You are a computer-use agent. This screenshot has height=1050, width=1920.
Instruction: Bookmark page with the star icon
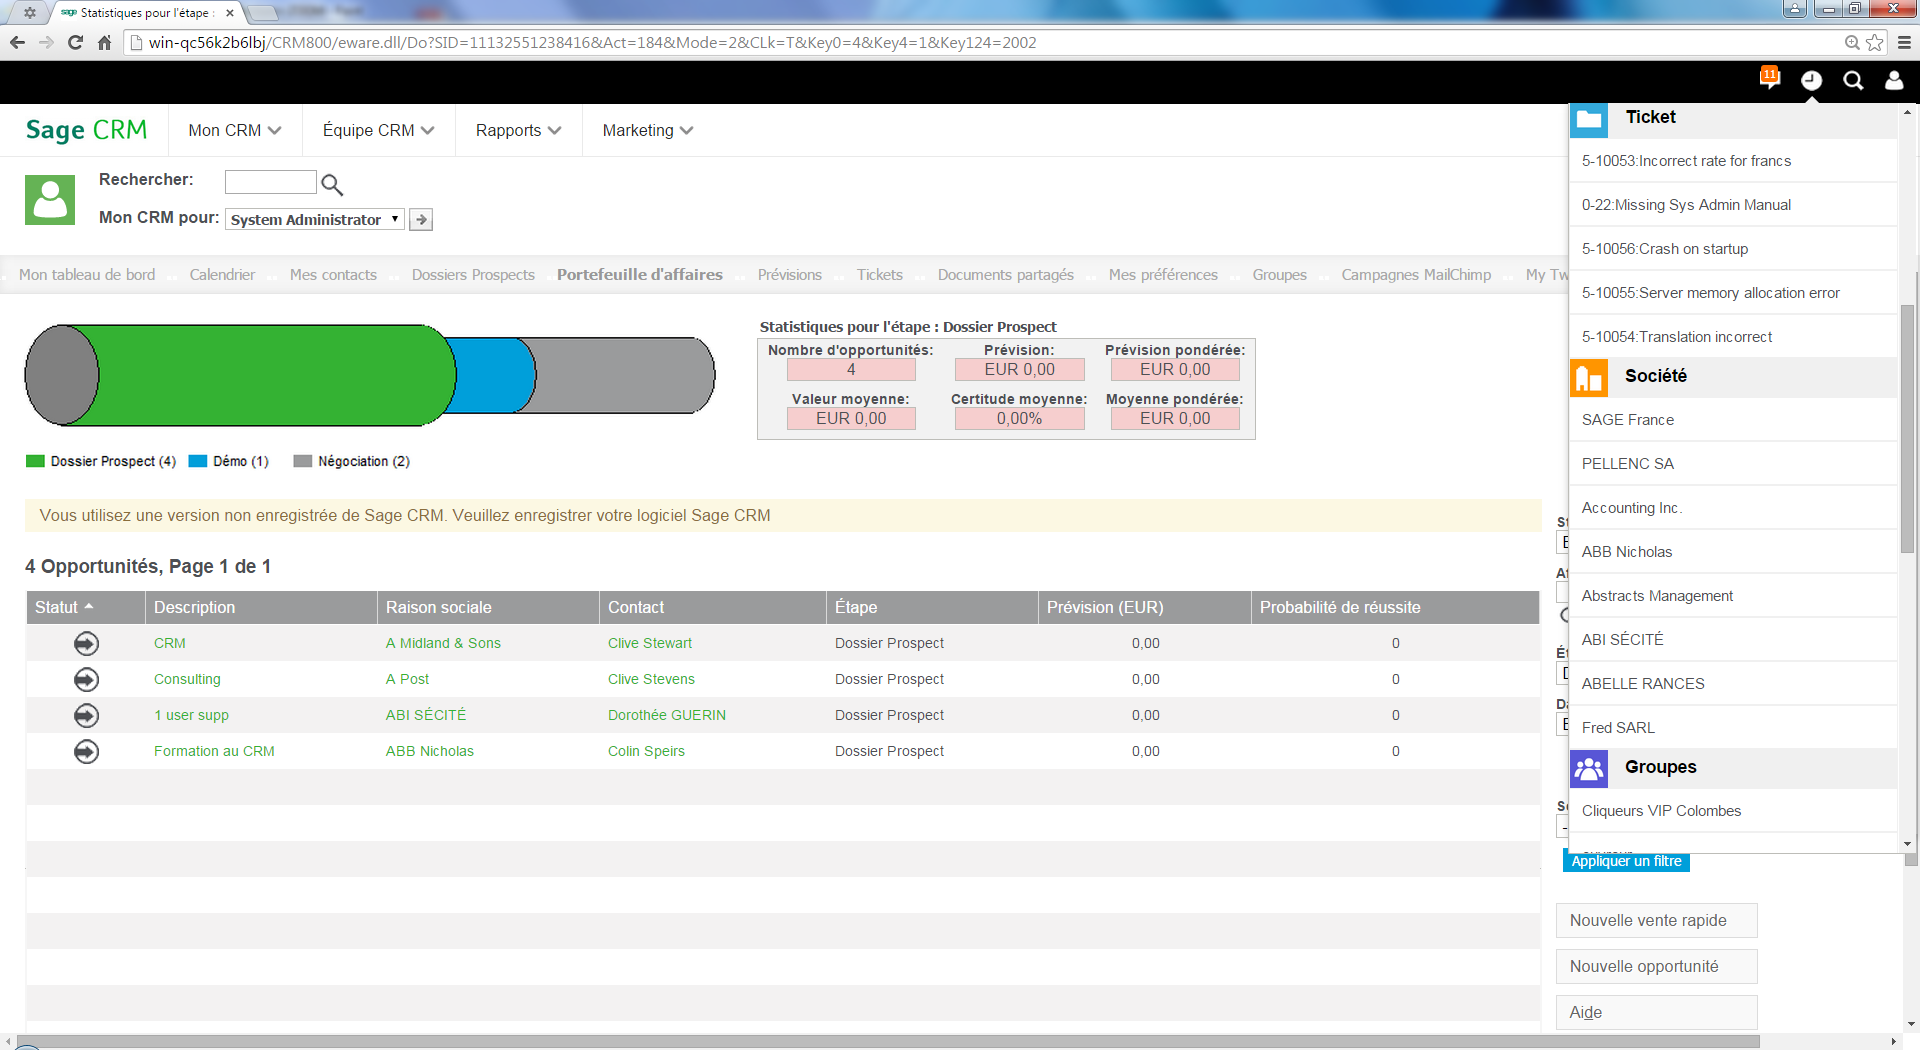(1875, 42)
